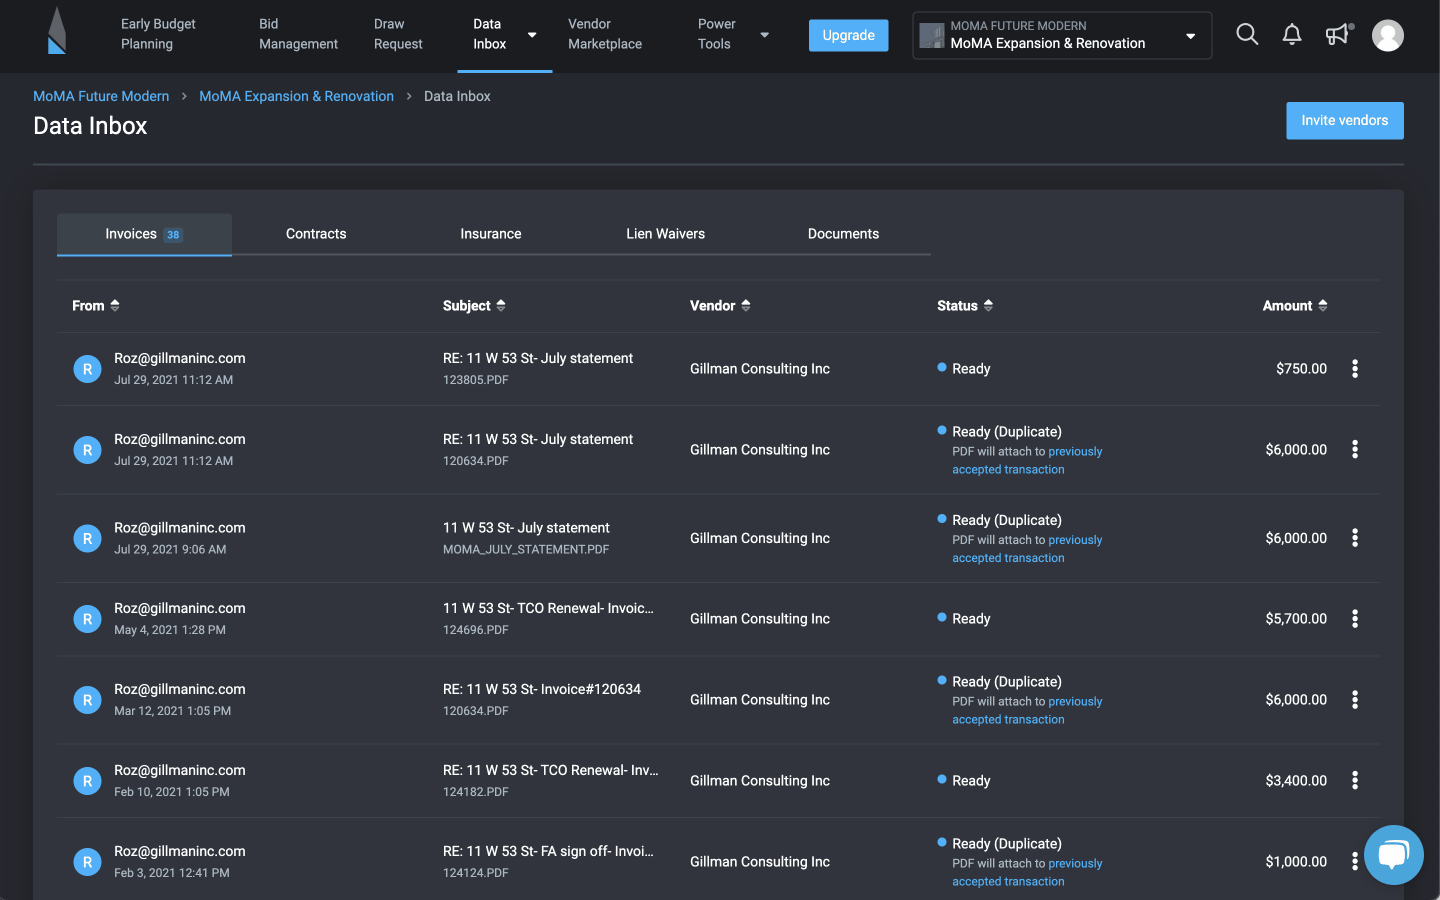Open the Draw Request menu
1440x900 pixels.
coord(398,34)
